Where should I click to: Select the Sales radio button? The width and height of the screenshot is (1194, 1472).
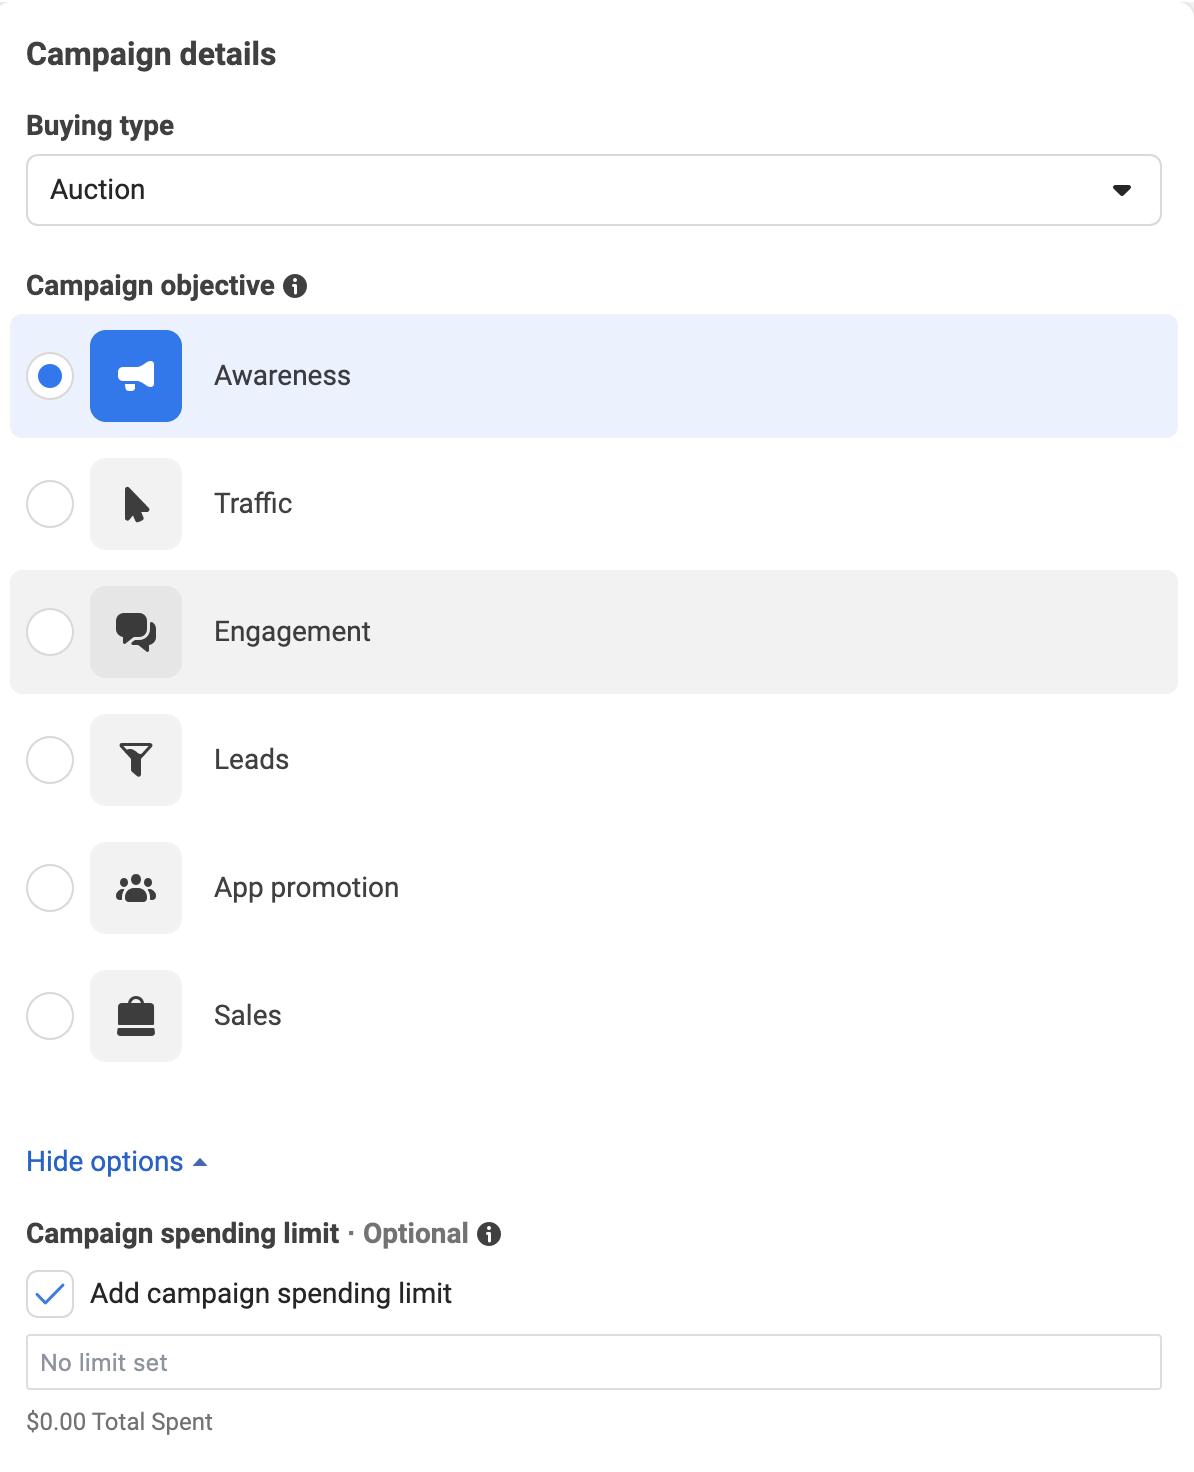point(50,1016)
